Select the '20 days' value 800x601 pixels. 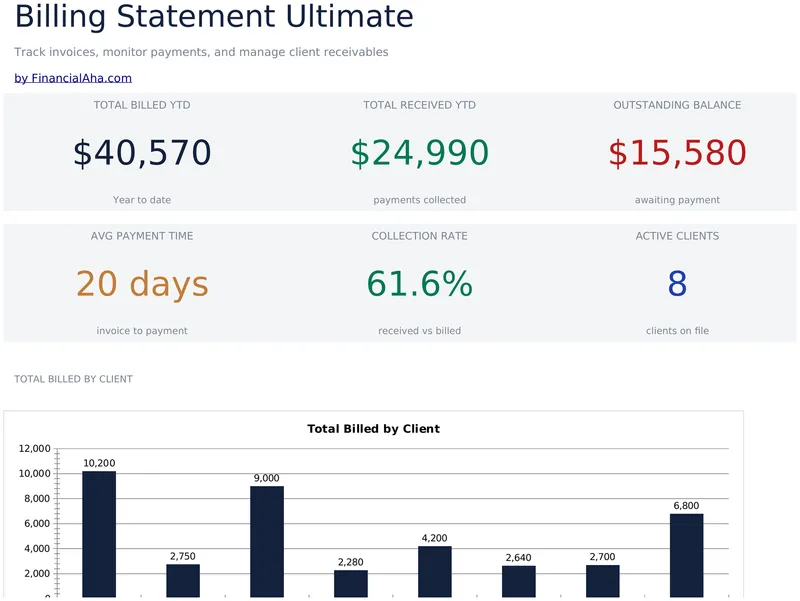(142, 284)
